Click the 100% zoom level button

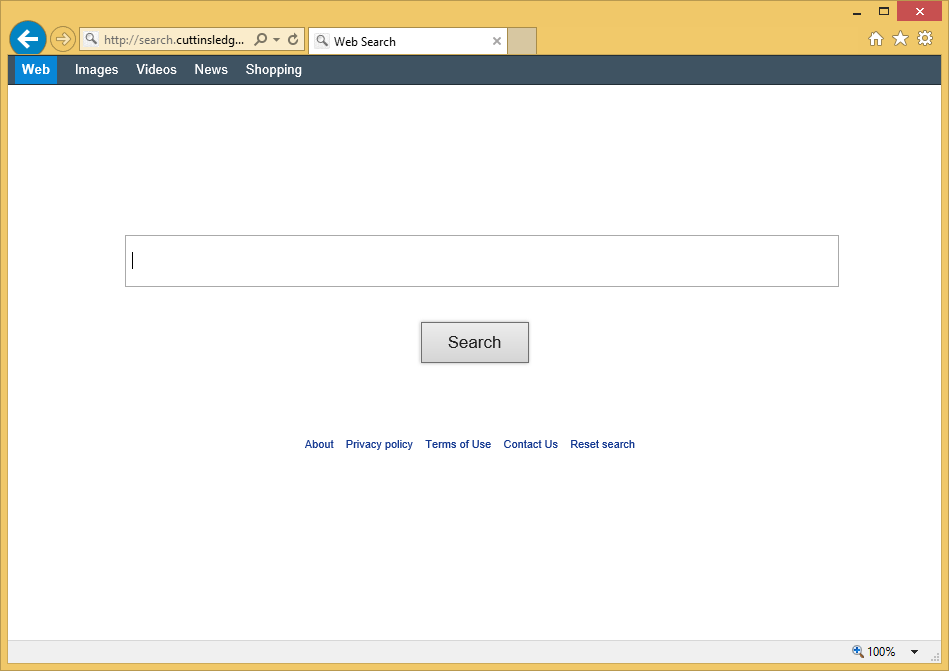874,652
